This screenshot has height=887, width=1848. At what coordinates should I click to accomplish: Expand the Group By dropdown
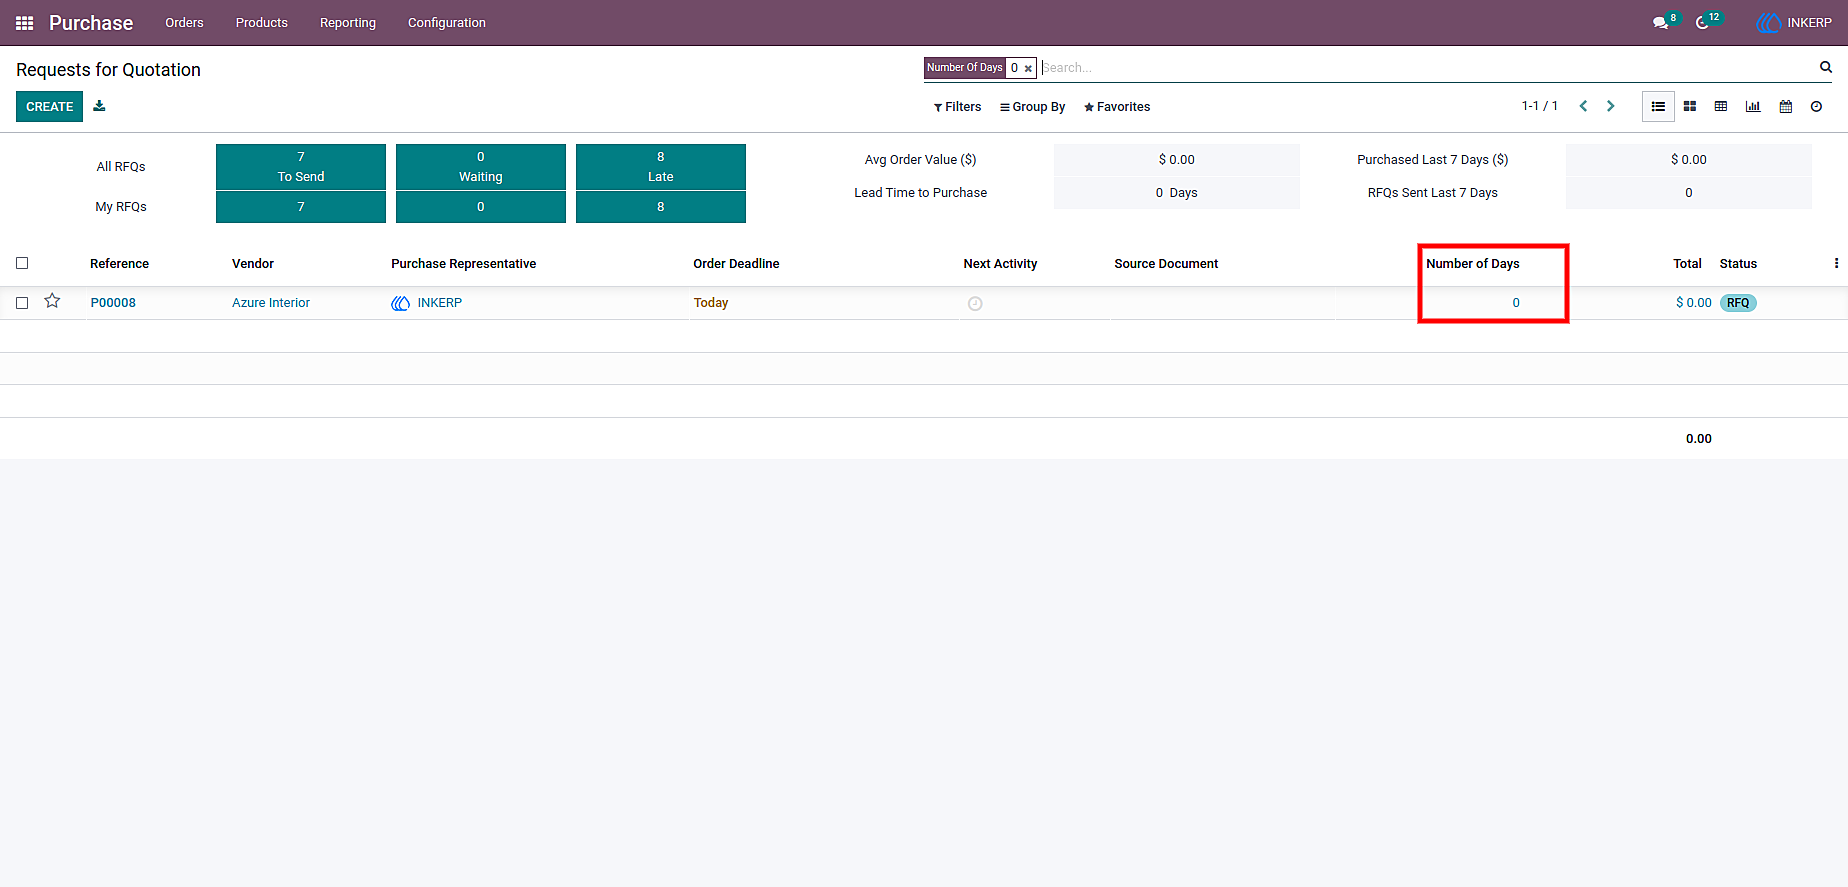pyautogui.click(x=1033, y=107)
